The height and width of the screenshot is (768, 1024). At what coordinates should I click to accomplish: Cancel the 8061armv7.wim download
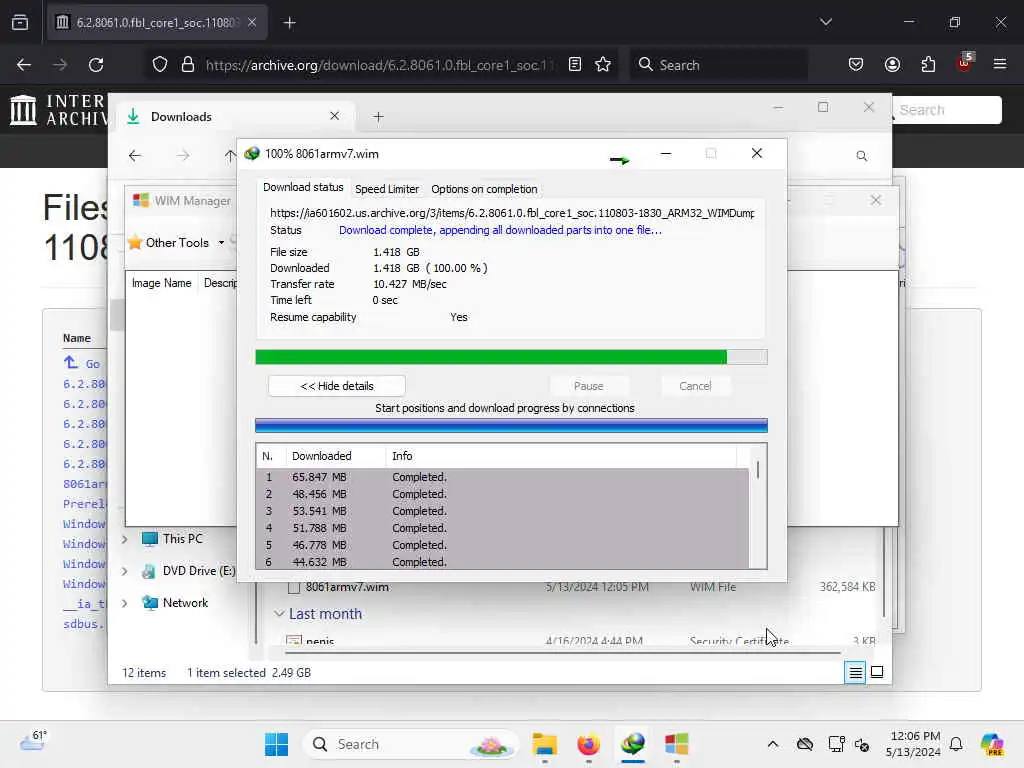[x=695, y=386]
